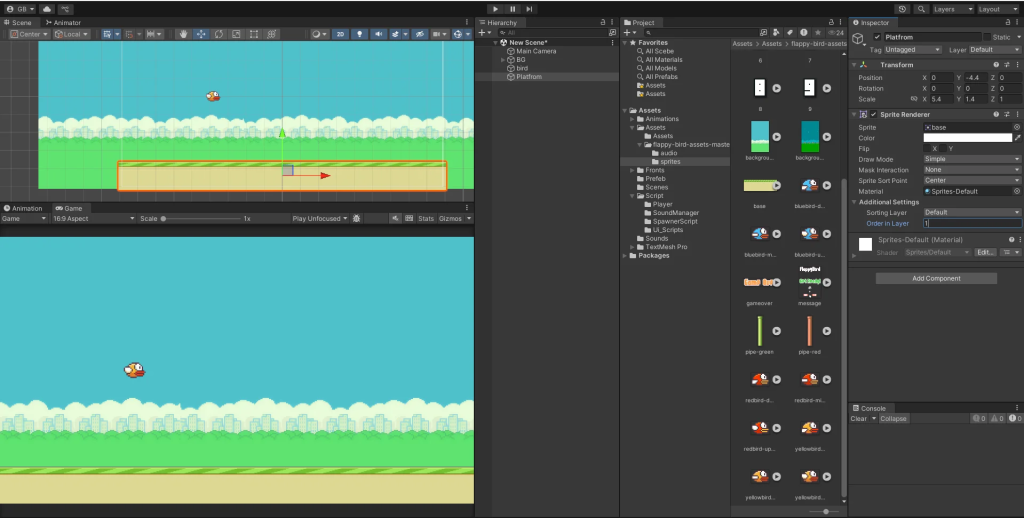1024x518 pixels.
Task: Check Flip X checkbox
Action: point(927,149)
